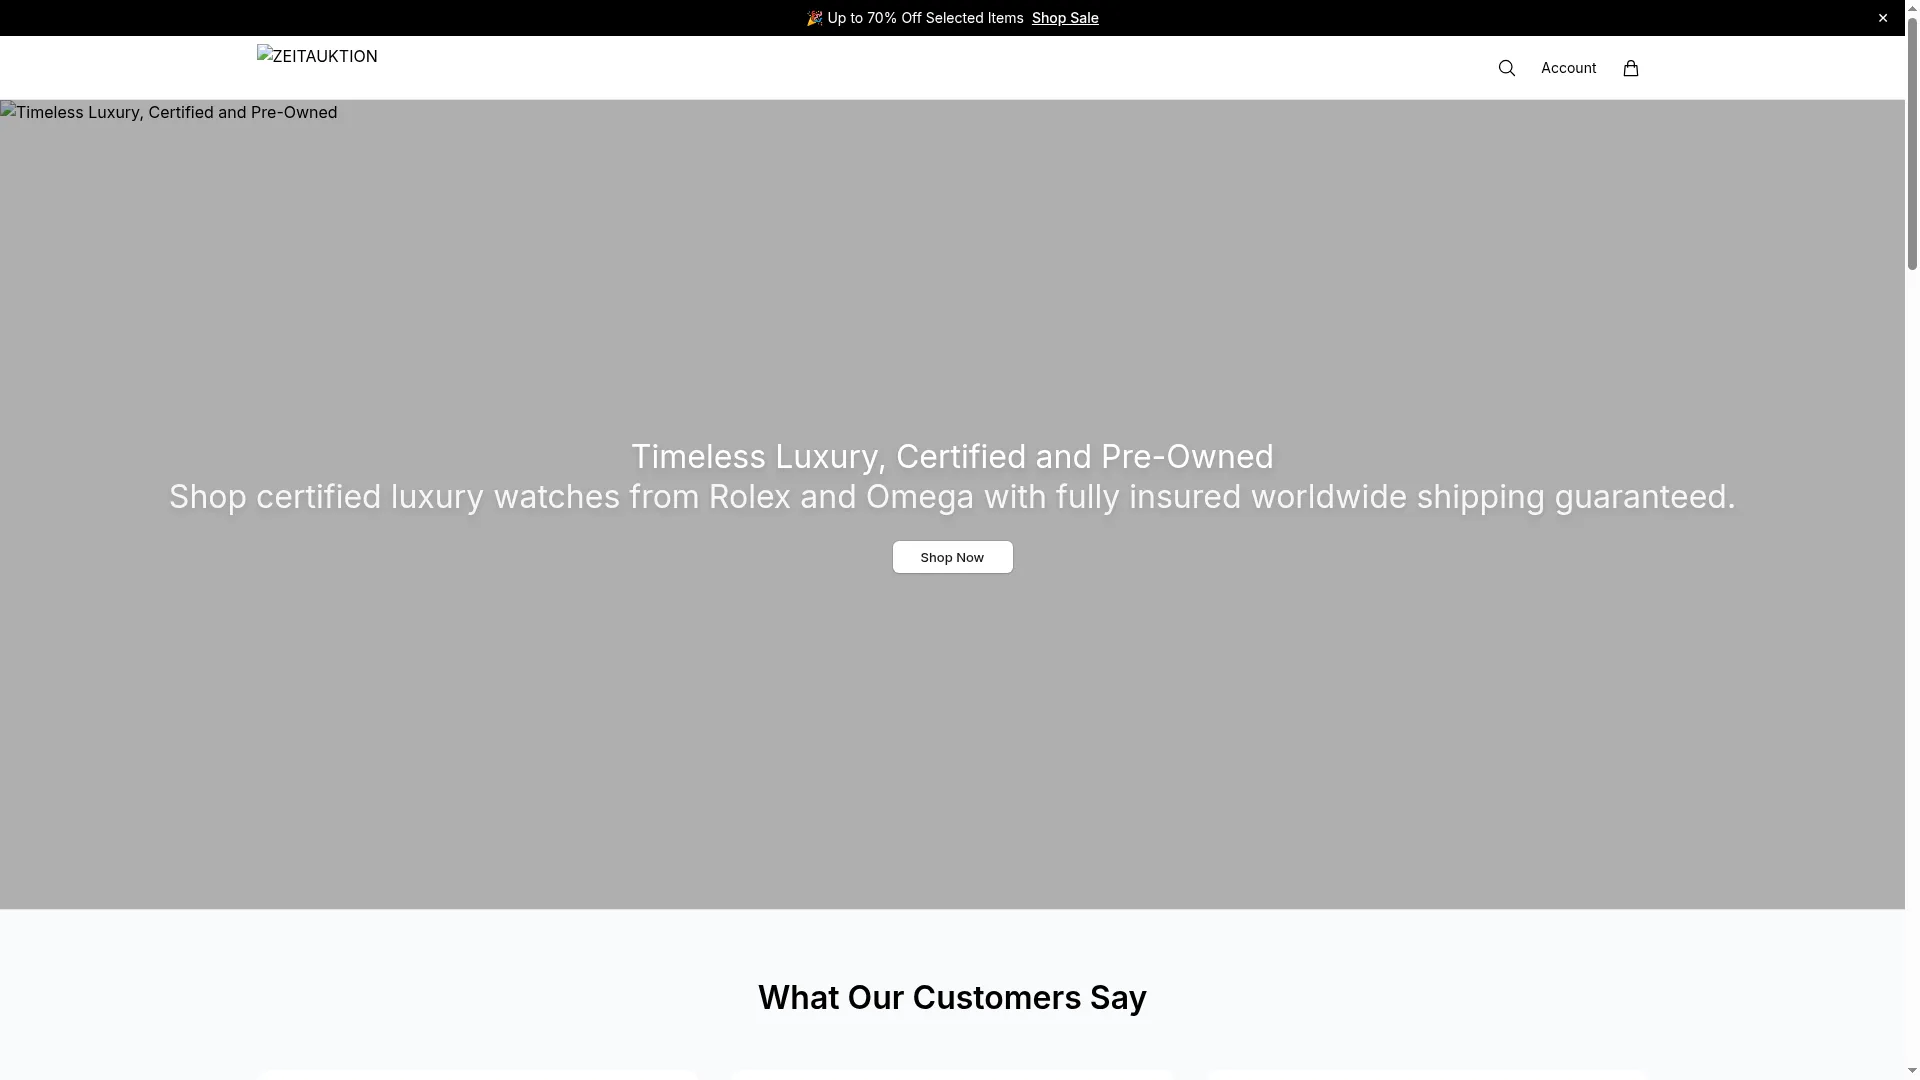The height and width of the screenshot is (1080, 1920).
Task: Dismiss the promo announcement banner
Action: coord(1883,18)
